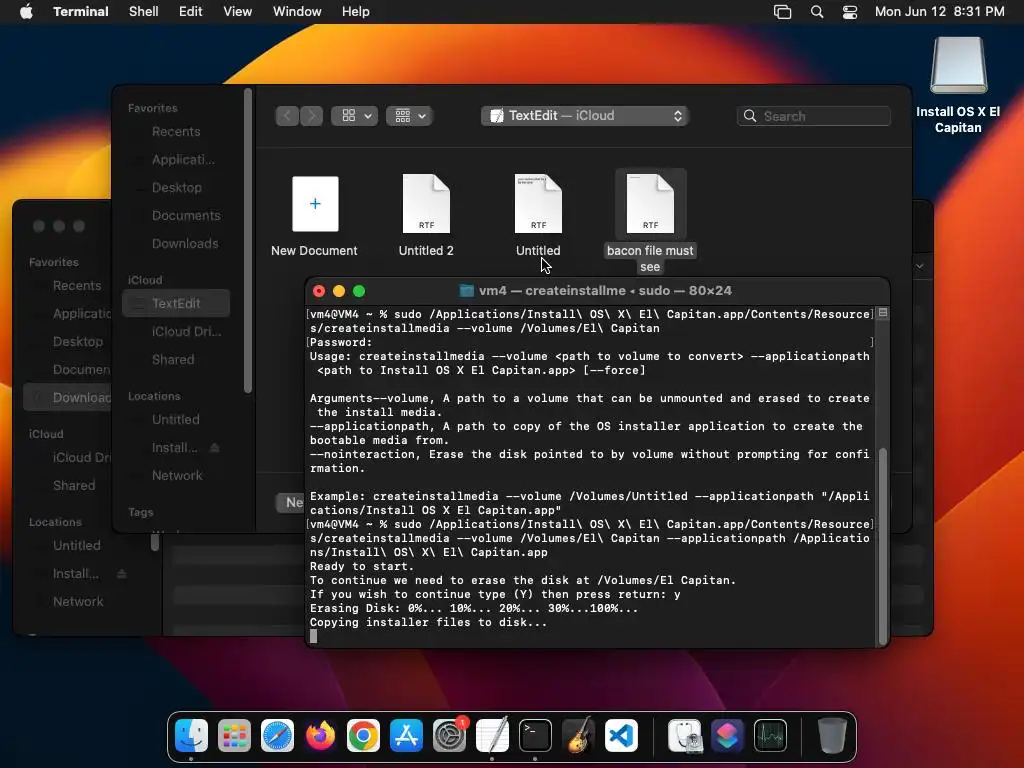Open the Trash in the Dock
The height and width of the screenshot is (768, 1024).
pos(832,736)
